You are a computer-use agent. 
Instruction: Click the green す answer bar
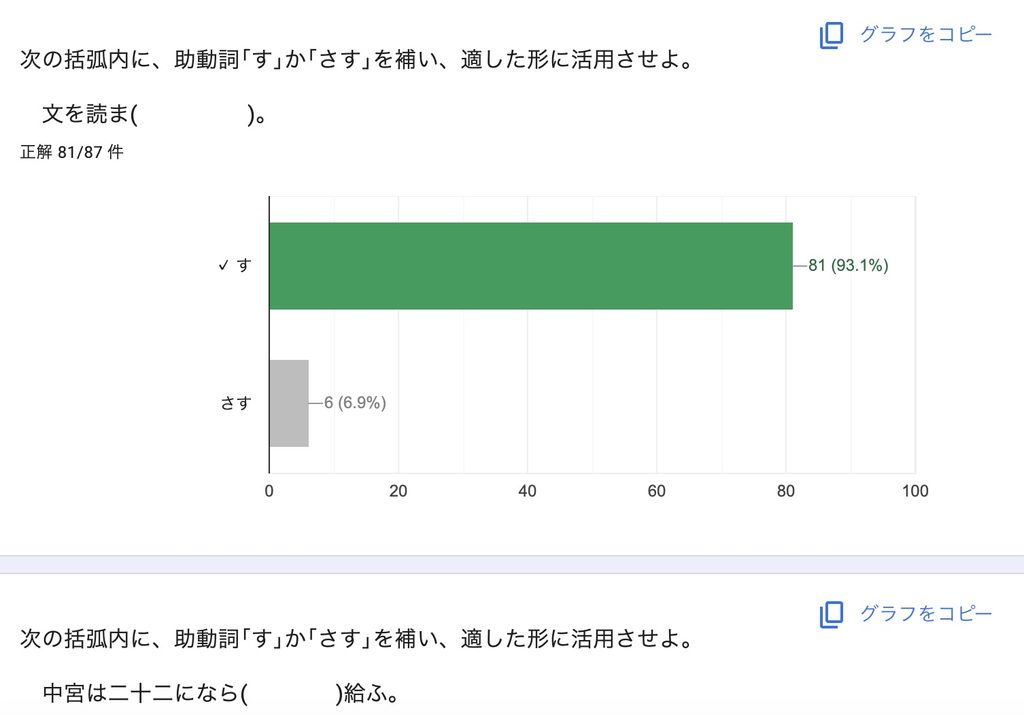[531, 266]
